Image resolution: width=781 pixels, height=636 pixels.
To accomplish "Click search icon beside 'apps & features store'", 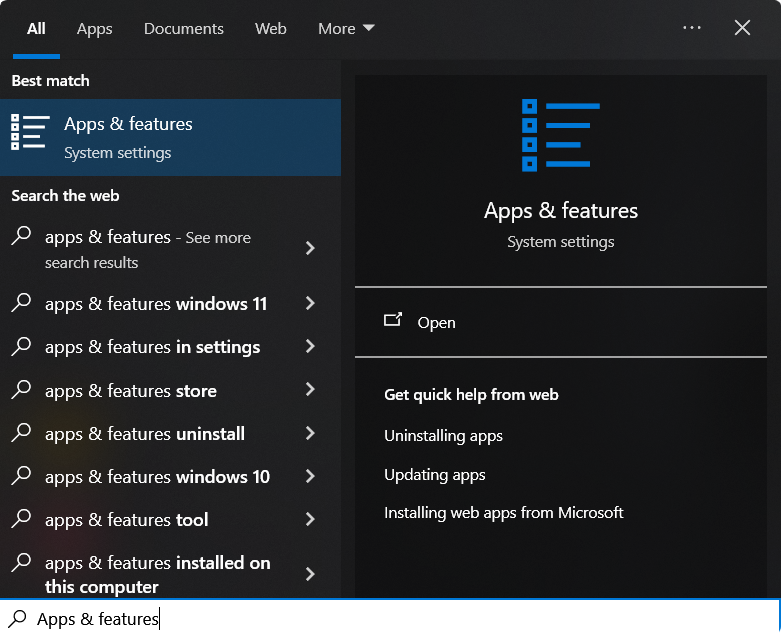I will point(21,389).
